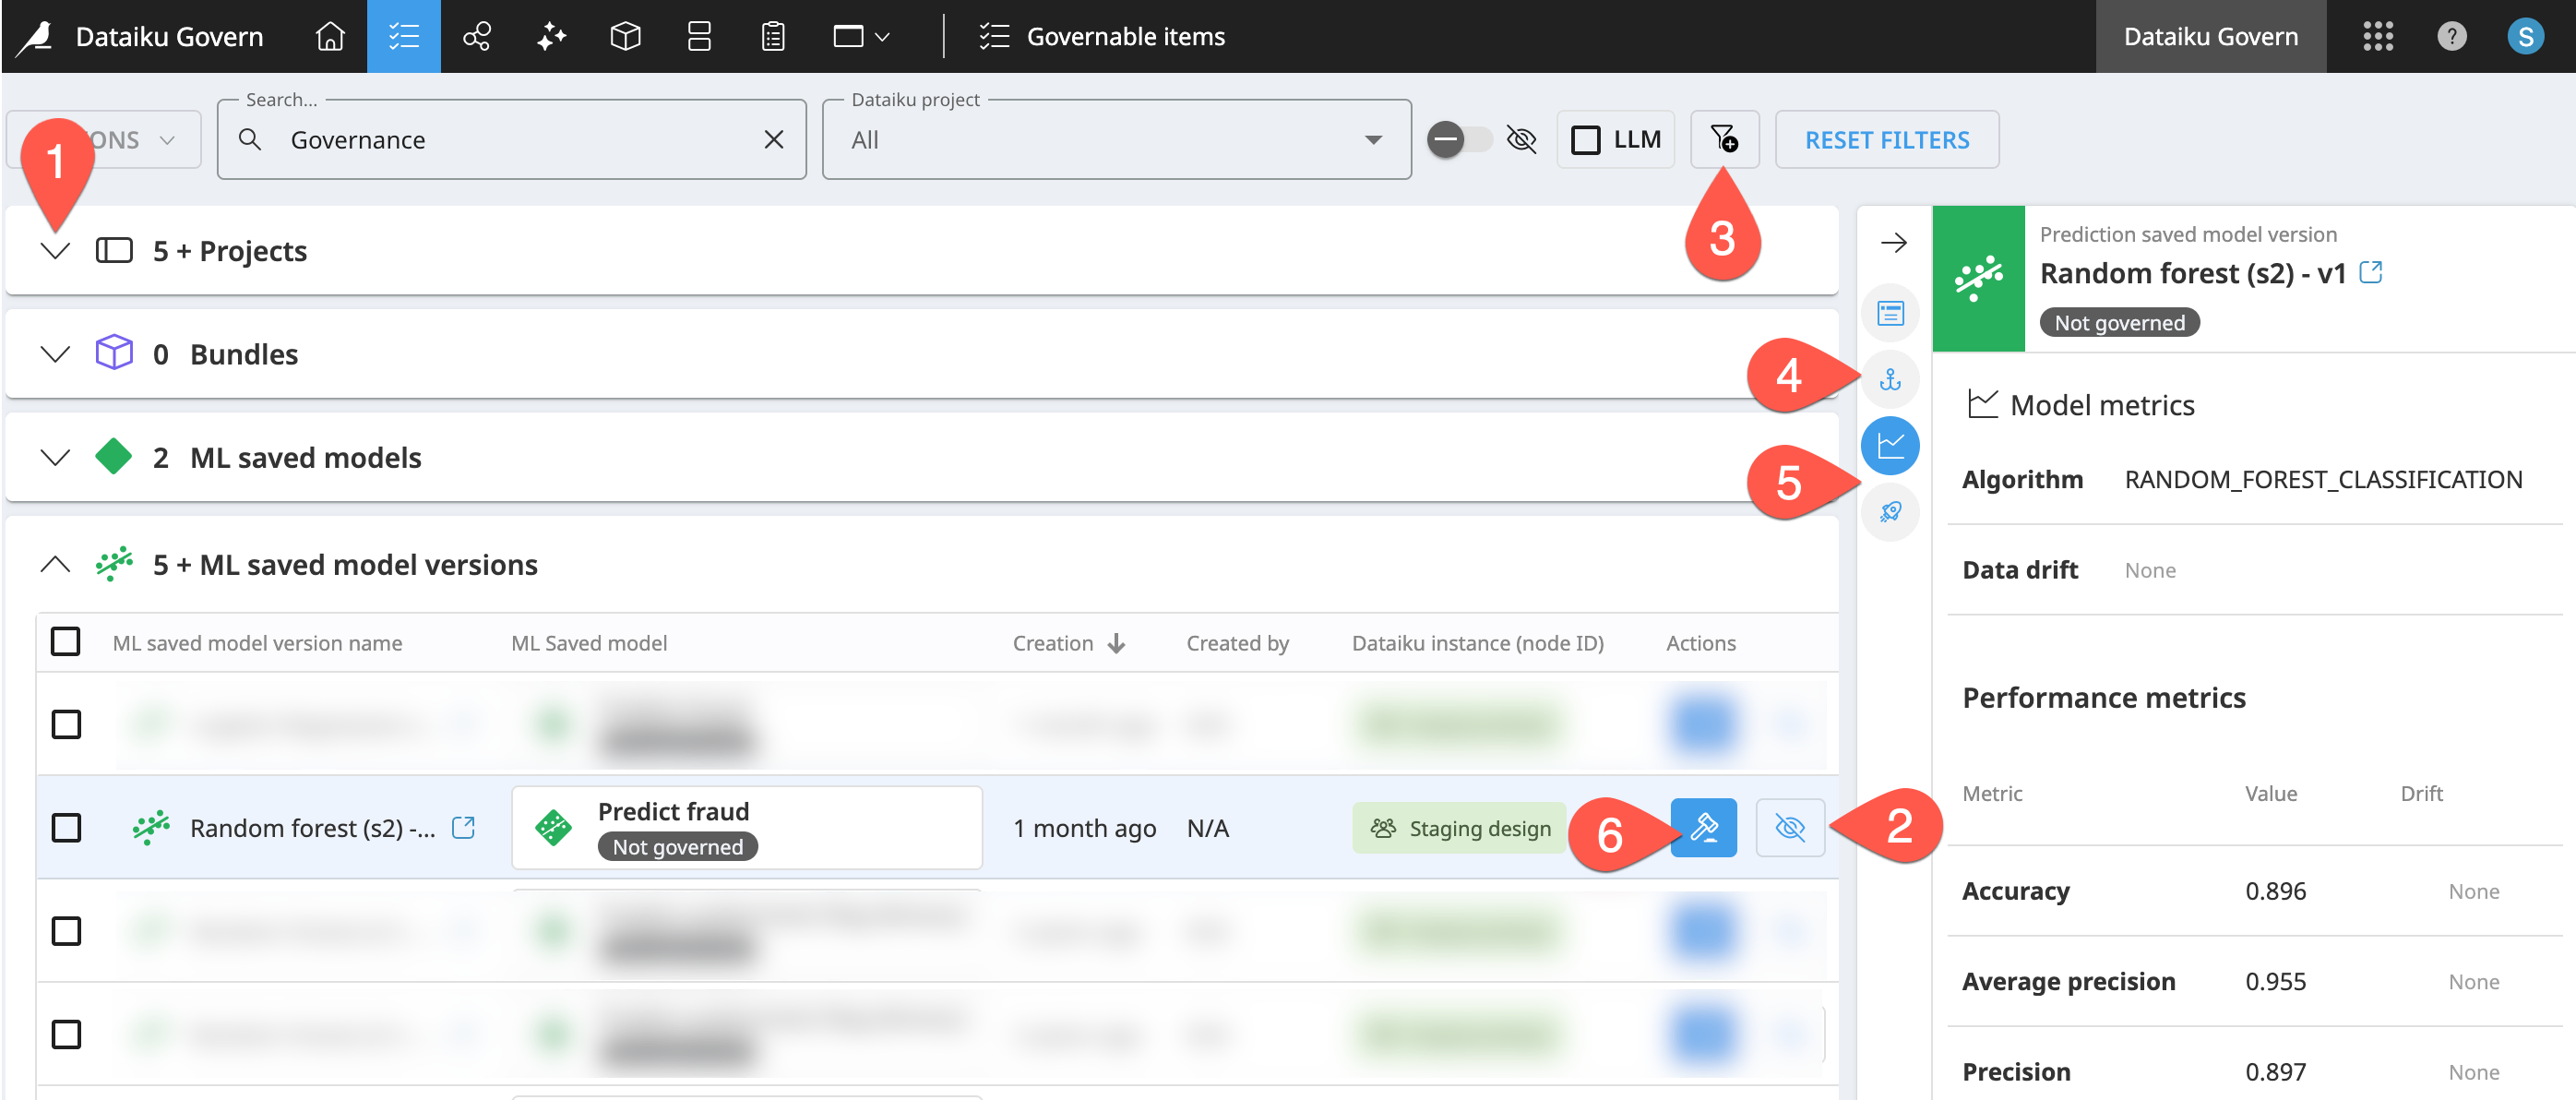
Task: Click ML saved model version name header
Action: coord(257,643)
